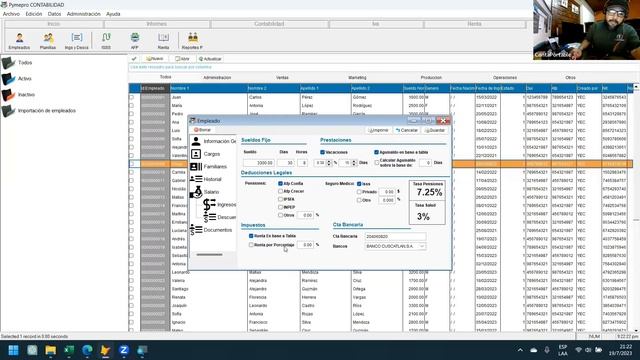Open the Bancos dropdown list

point(422,247)
